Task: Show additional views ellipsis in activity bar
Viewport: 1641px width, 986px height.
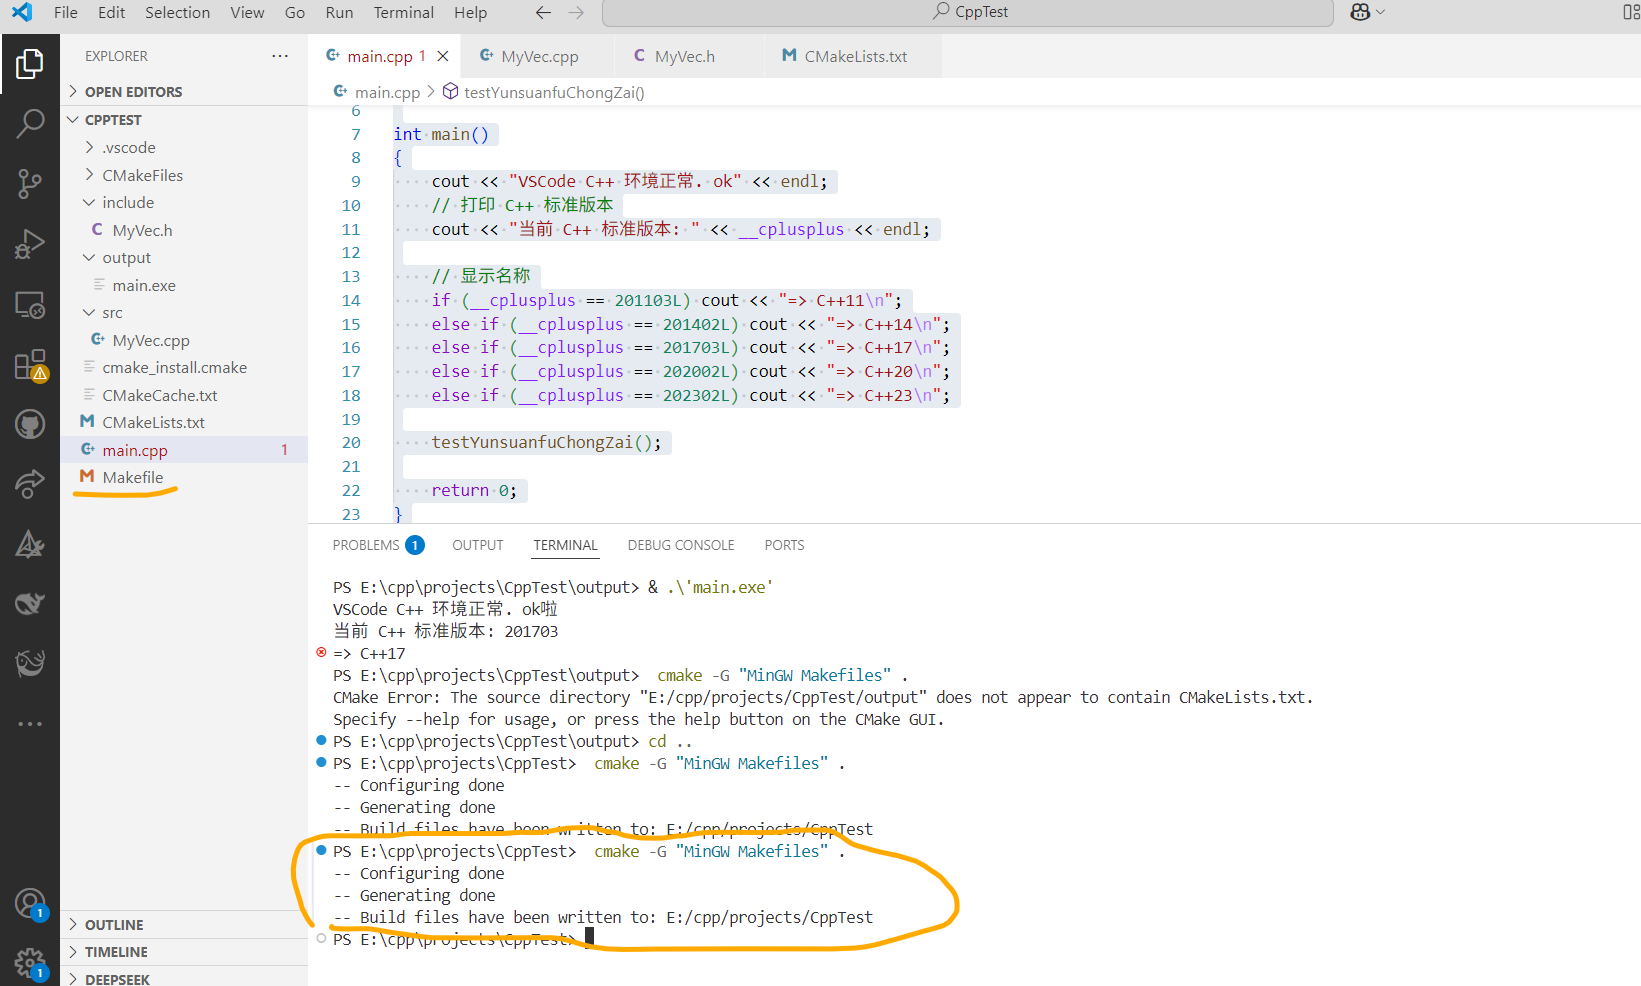Action: coord(30,723)
